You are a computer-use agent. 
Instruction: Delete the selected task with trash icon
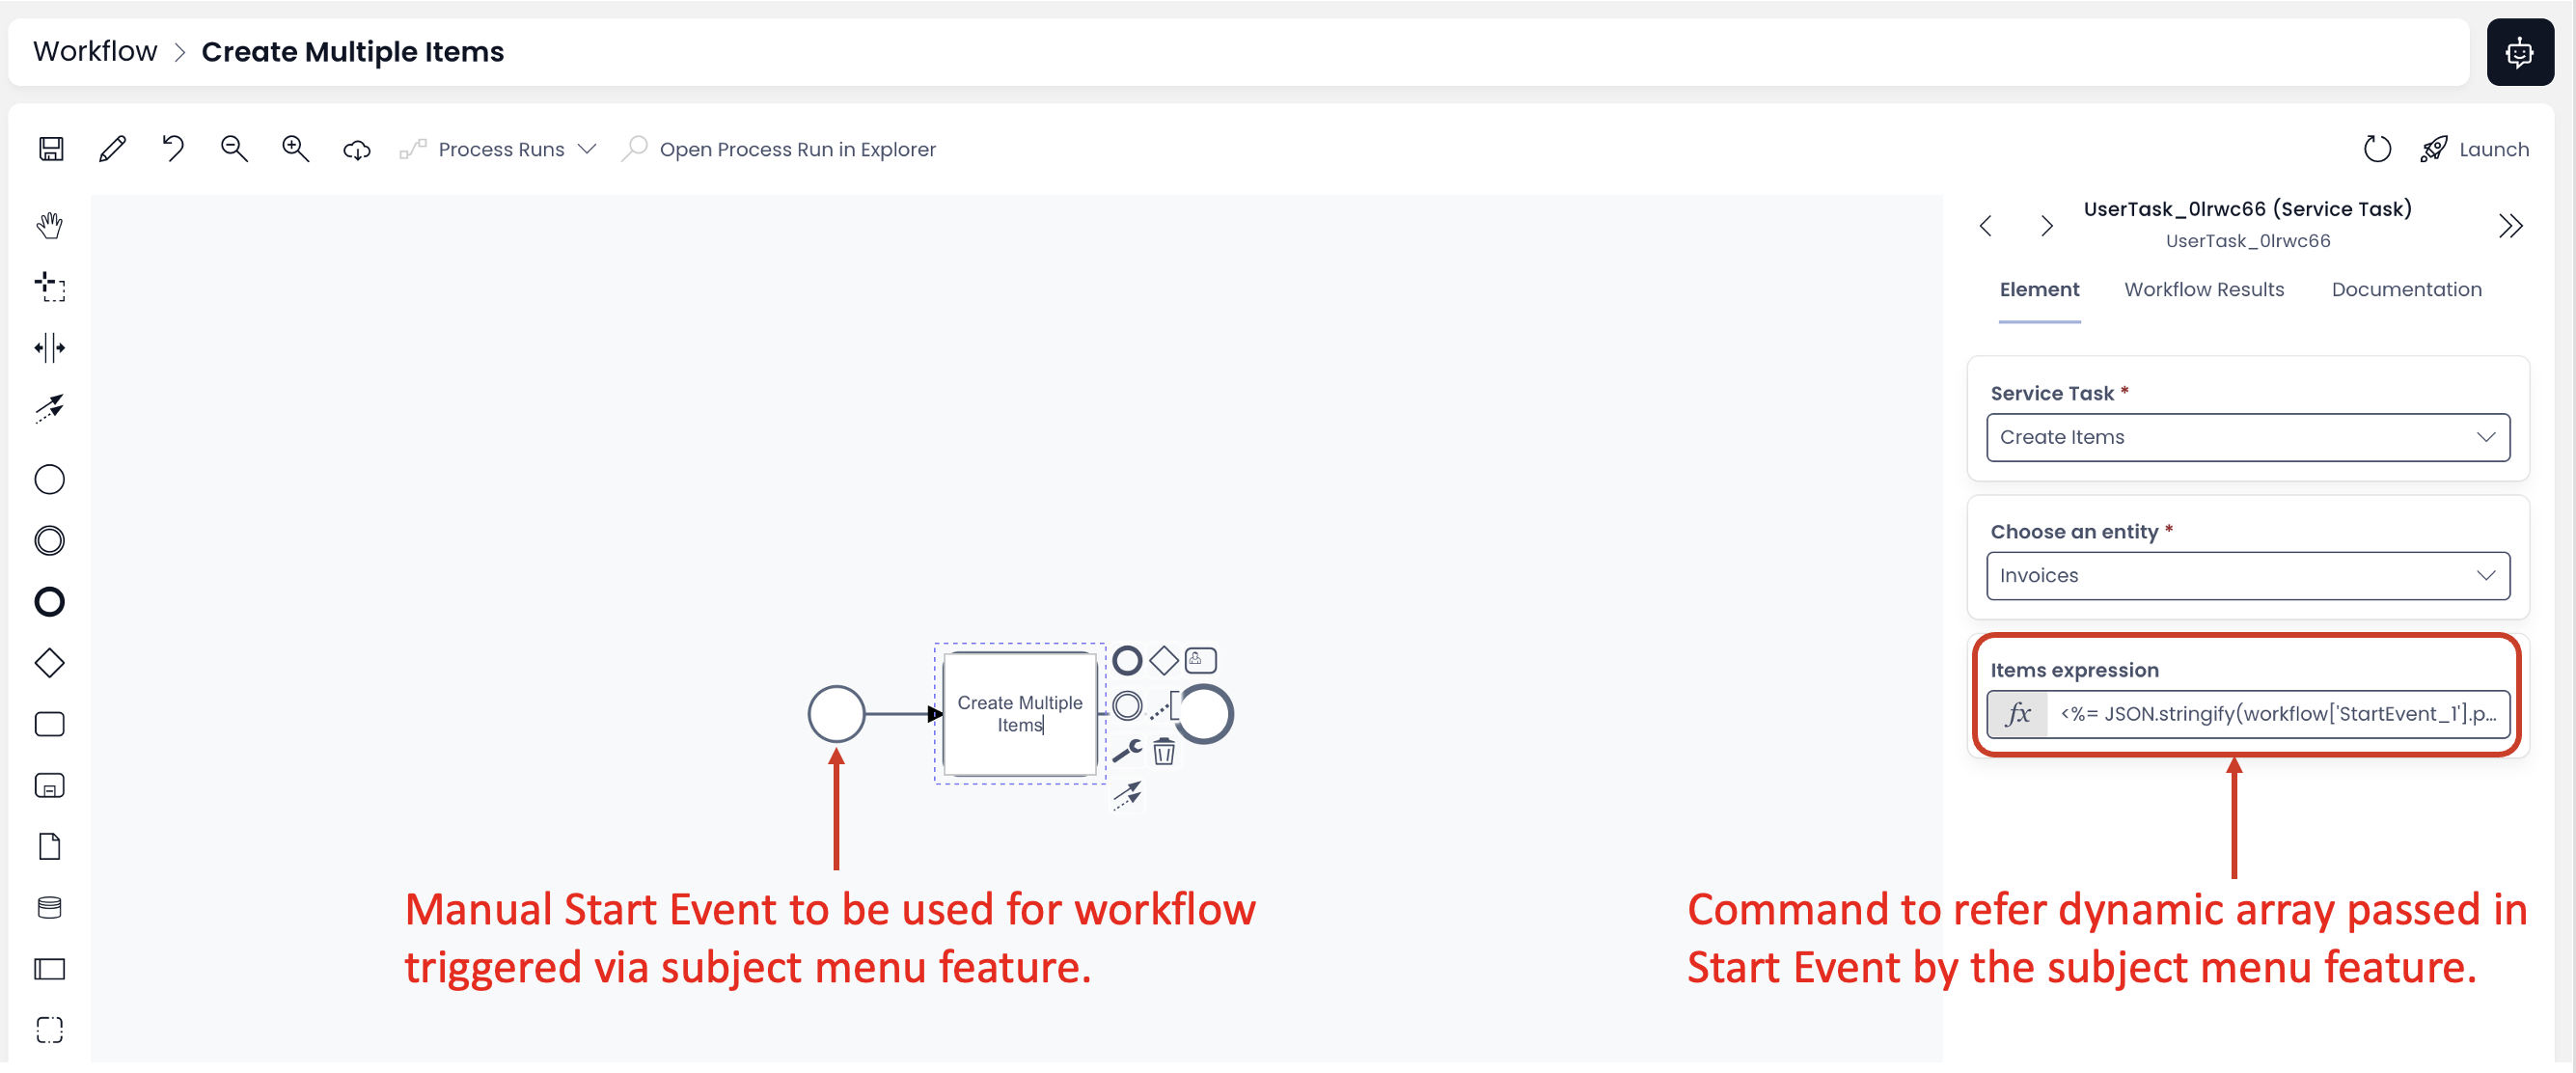(1164, 751)
